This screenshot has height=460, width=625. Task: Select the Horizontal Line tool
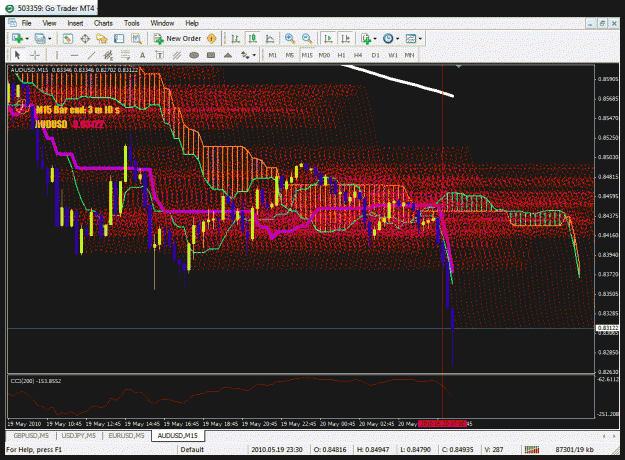click(74, 55)
